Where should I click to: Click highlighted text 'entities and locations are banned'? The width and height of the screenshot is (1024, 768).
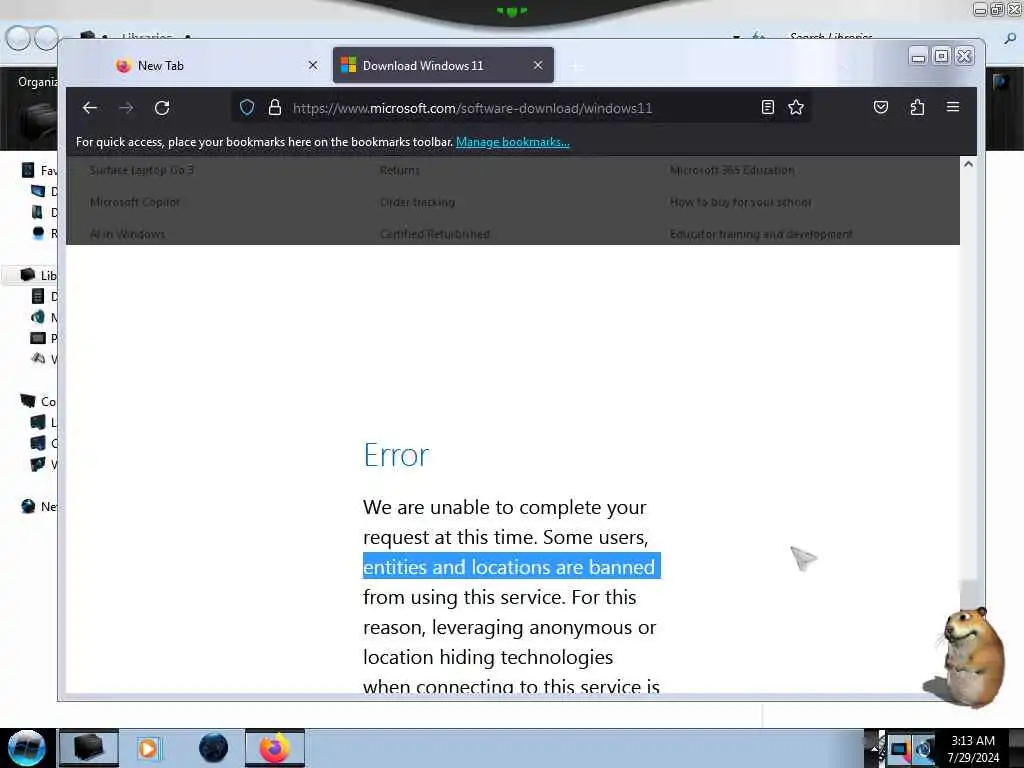click(511, 567)
